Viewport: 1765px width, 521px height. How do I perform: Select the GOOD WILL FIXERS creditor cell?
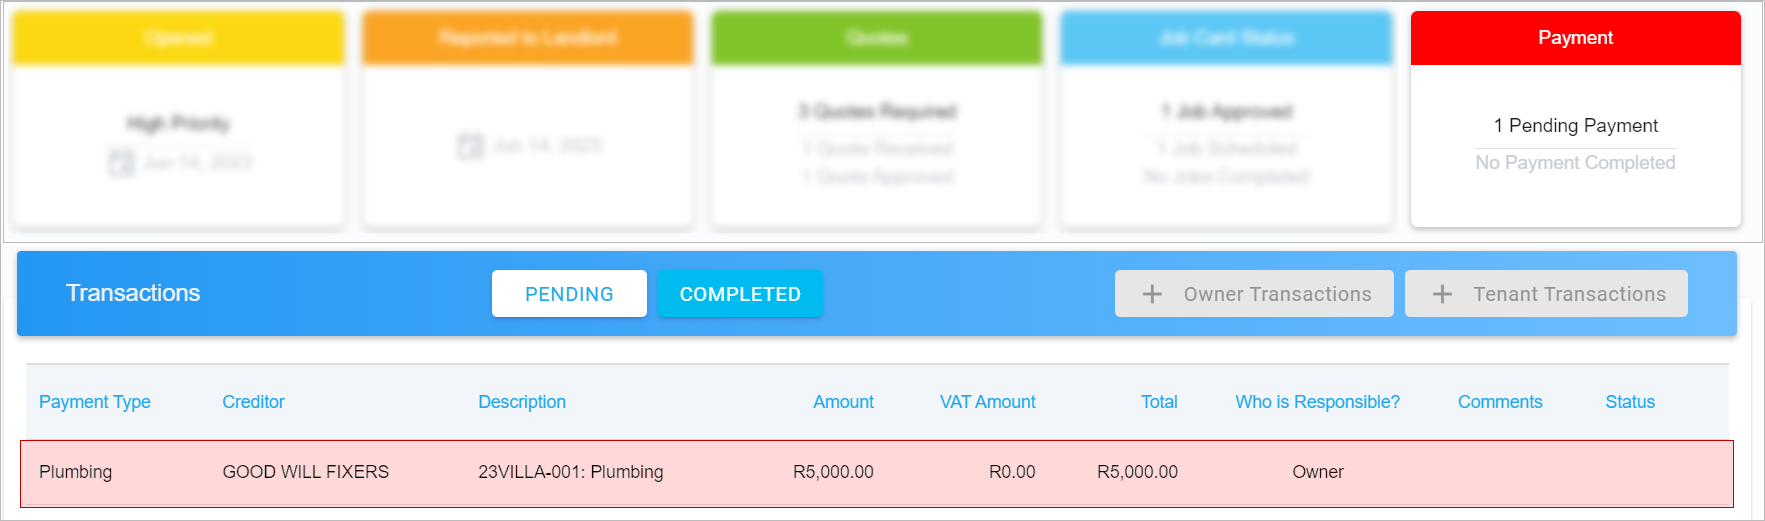click(x=305, y=472)
